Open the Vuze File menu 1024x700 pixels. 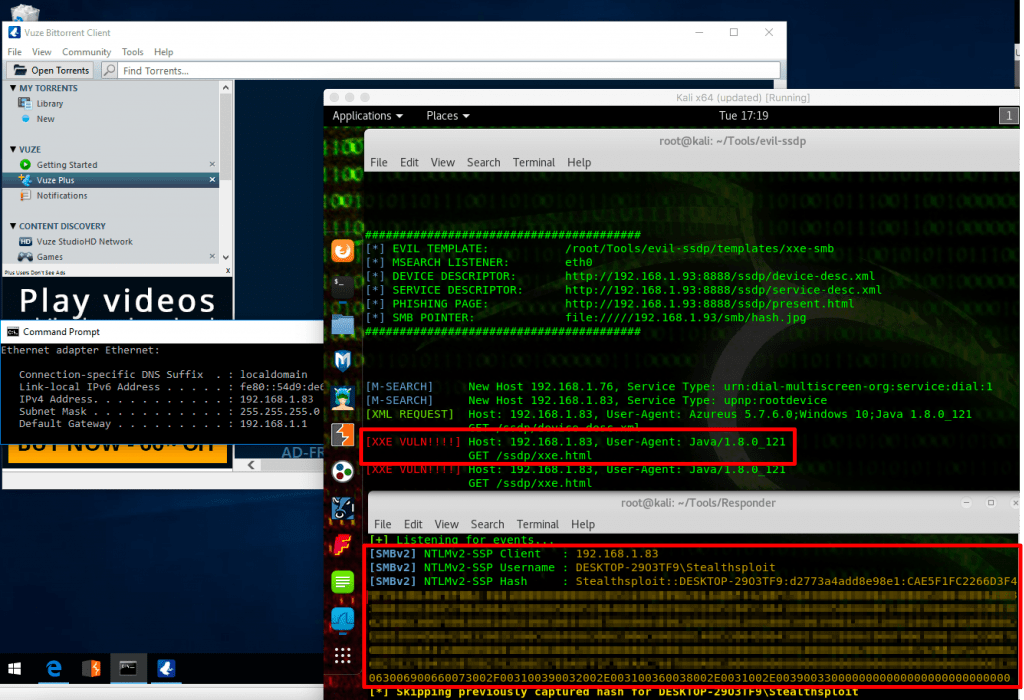[14, 52]
